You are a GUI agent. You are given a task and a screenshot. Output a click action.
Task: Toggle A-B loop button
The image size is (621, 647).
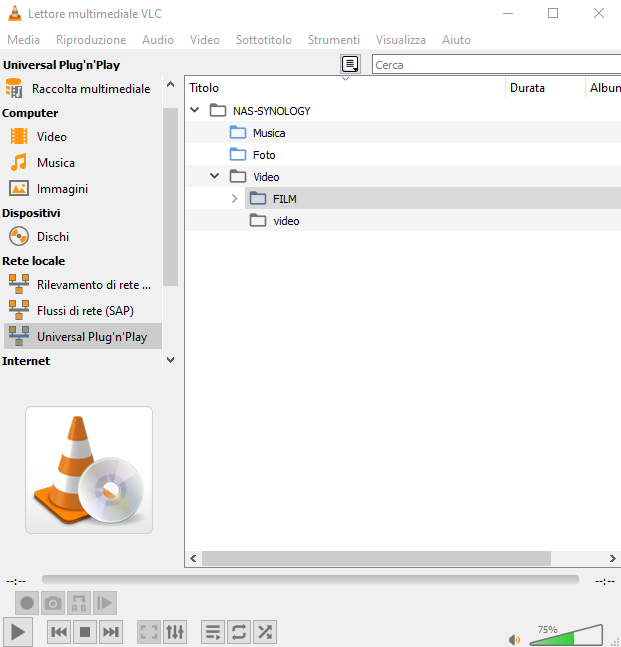click(79, 603)
